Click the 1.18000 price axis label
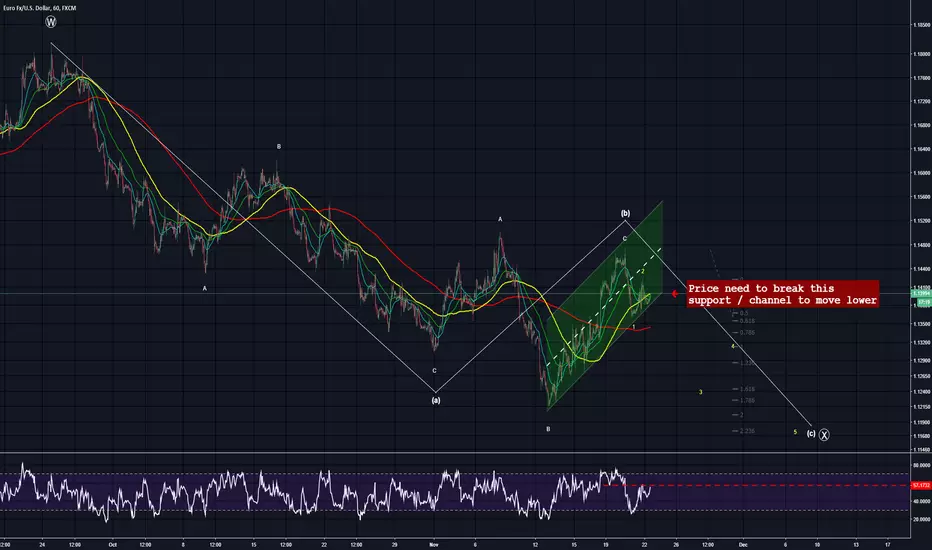Image resolution: width=932 pixels, height=550 pixels. click(921, 54)
